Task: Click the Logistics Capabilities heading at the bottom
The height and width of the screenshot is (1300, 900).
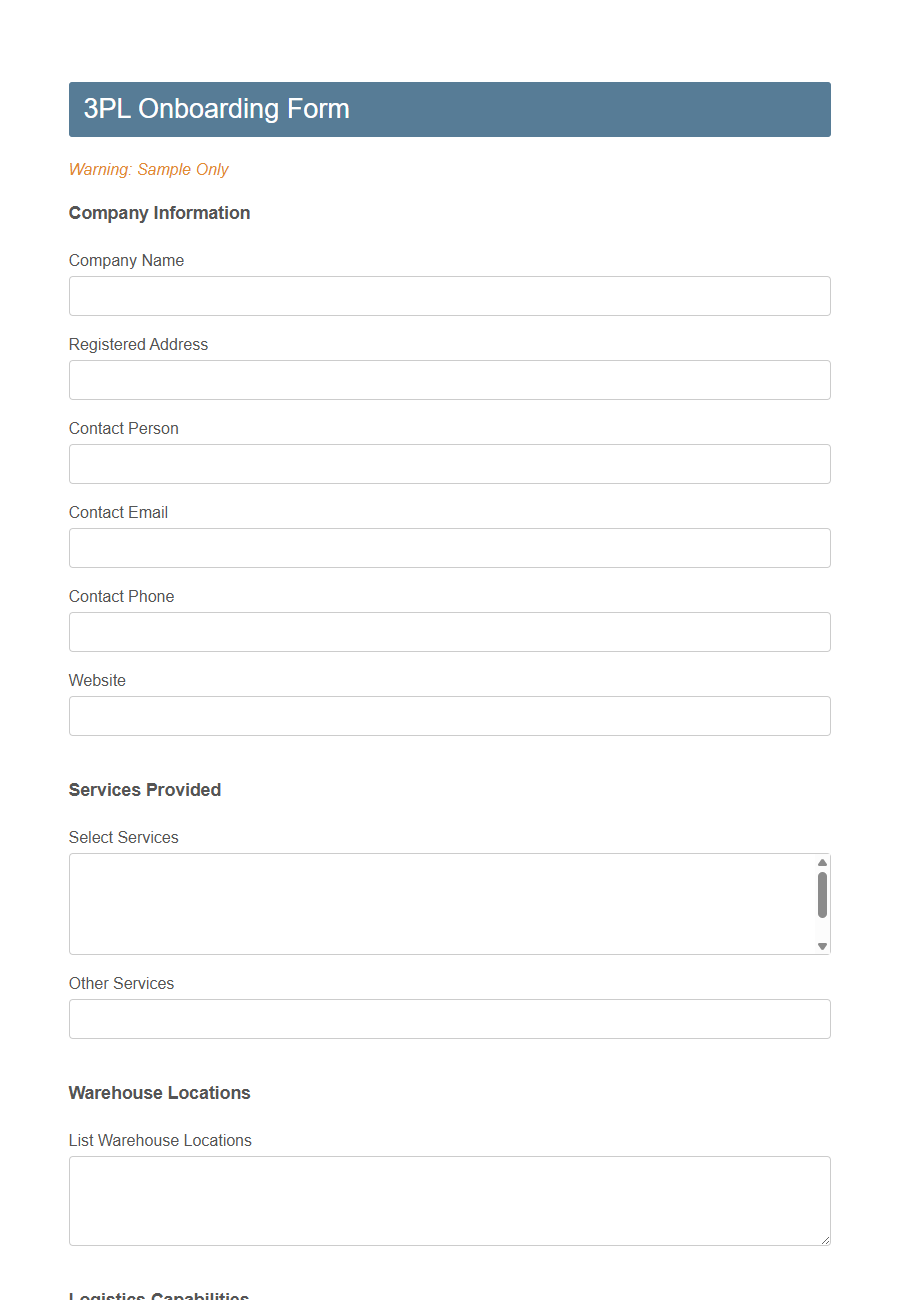Action: (158, 1296)
